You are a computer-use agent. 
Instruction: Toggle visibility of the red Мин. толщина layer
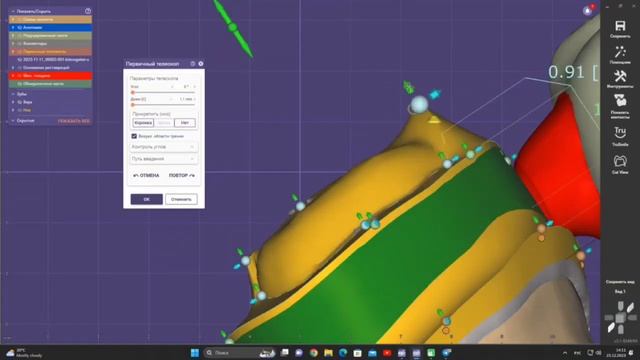click(19, 76)
